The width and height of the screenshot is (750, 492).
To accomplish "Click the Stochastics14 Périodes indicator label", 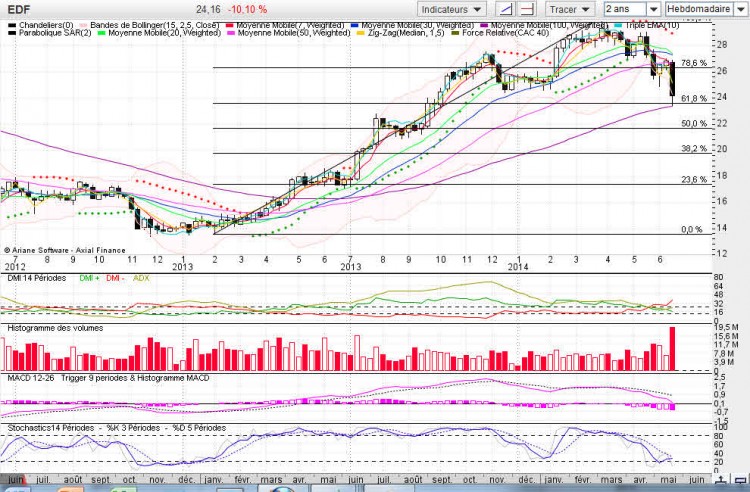I will [51, 428].
